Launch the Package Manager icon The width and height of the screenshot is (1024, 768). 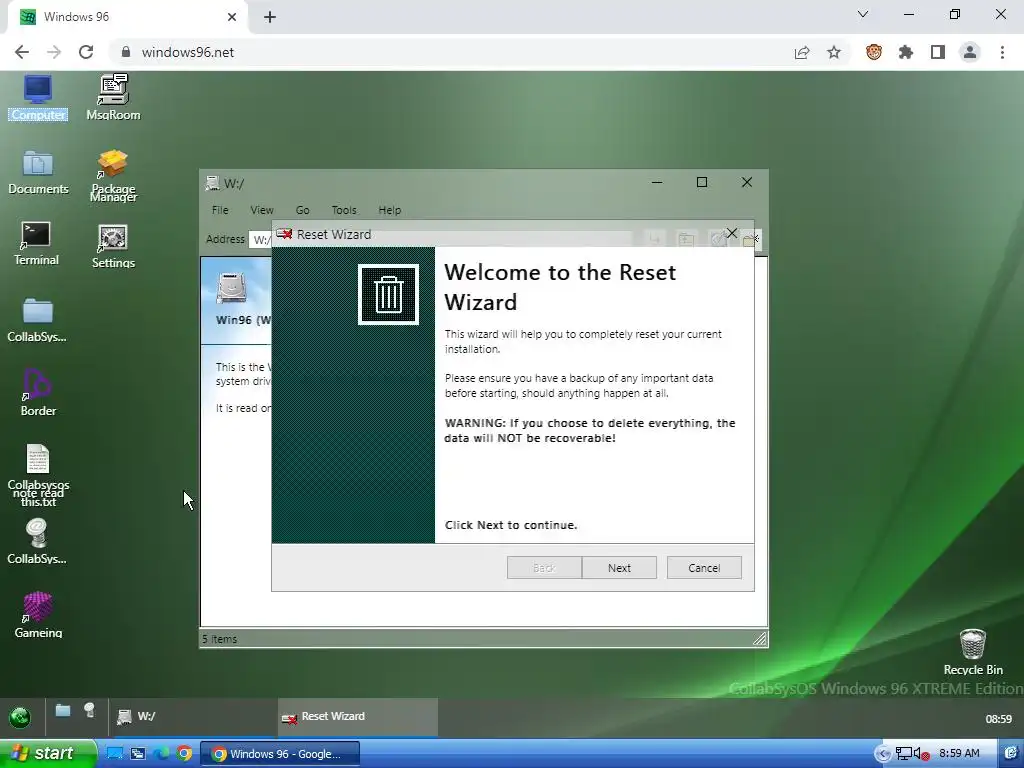pyautogui.click(x=113, y=175)
